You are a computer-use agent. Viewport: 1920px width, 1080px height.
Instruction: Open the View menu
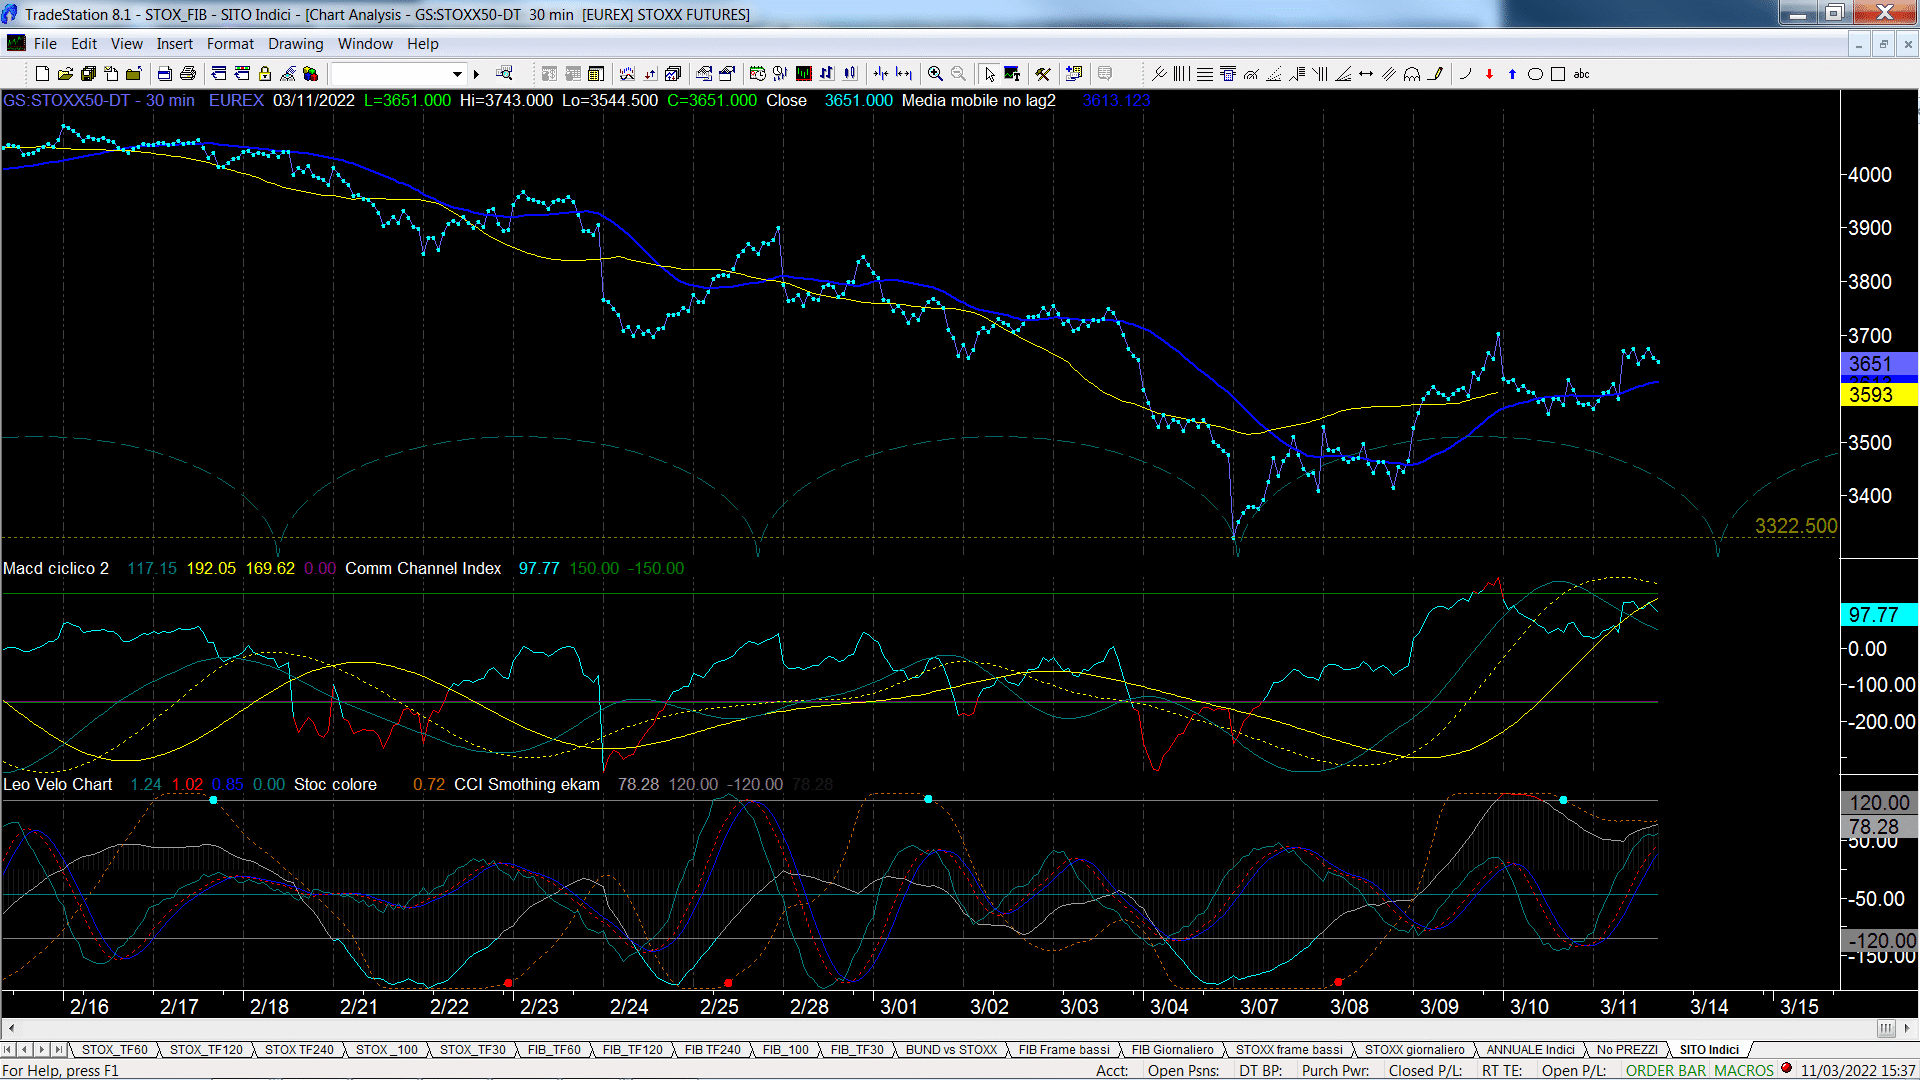point(126,44)
